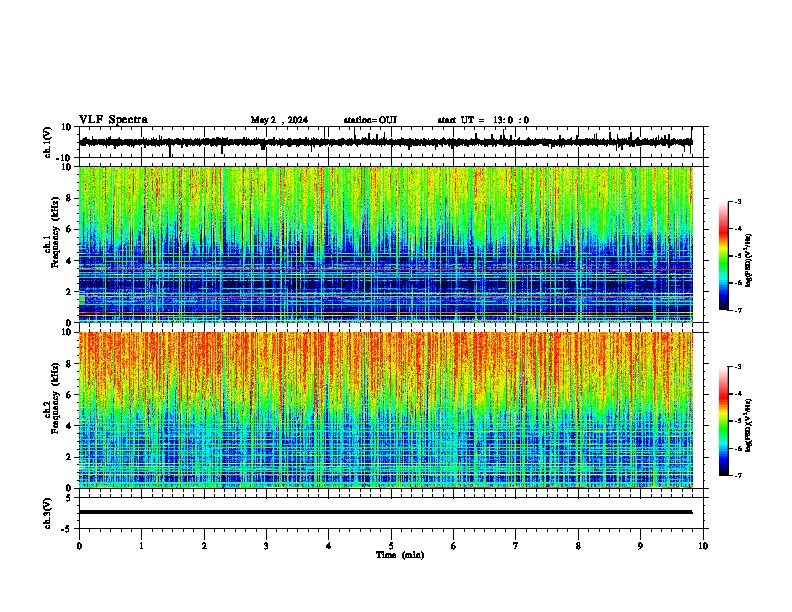Click the "2" tick on ch.1 frequency axis
This screenshot has width=792, height=612.
(x=69, y=291)
